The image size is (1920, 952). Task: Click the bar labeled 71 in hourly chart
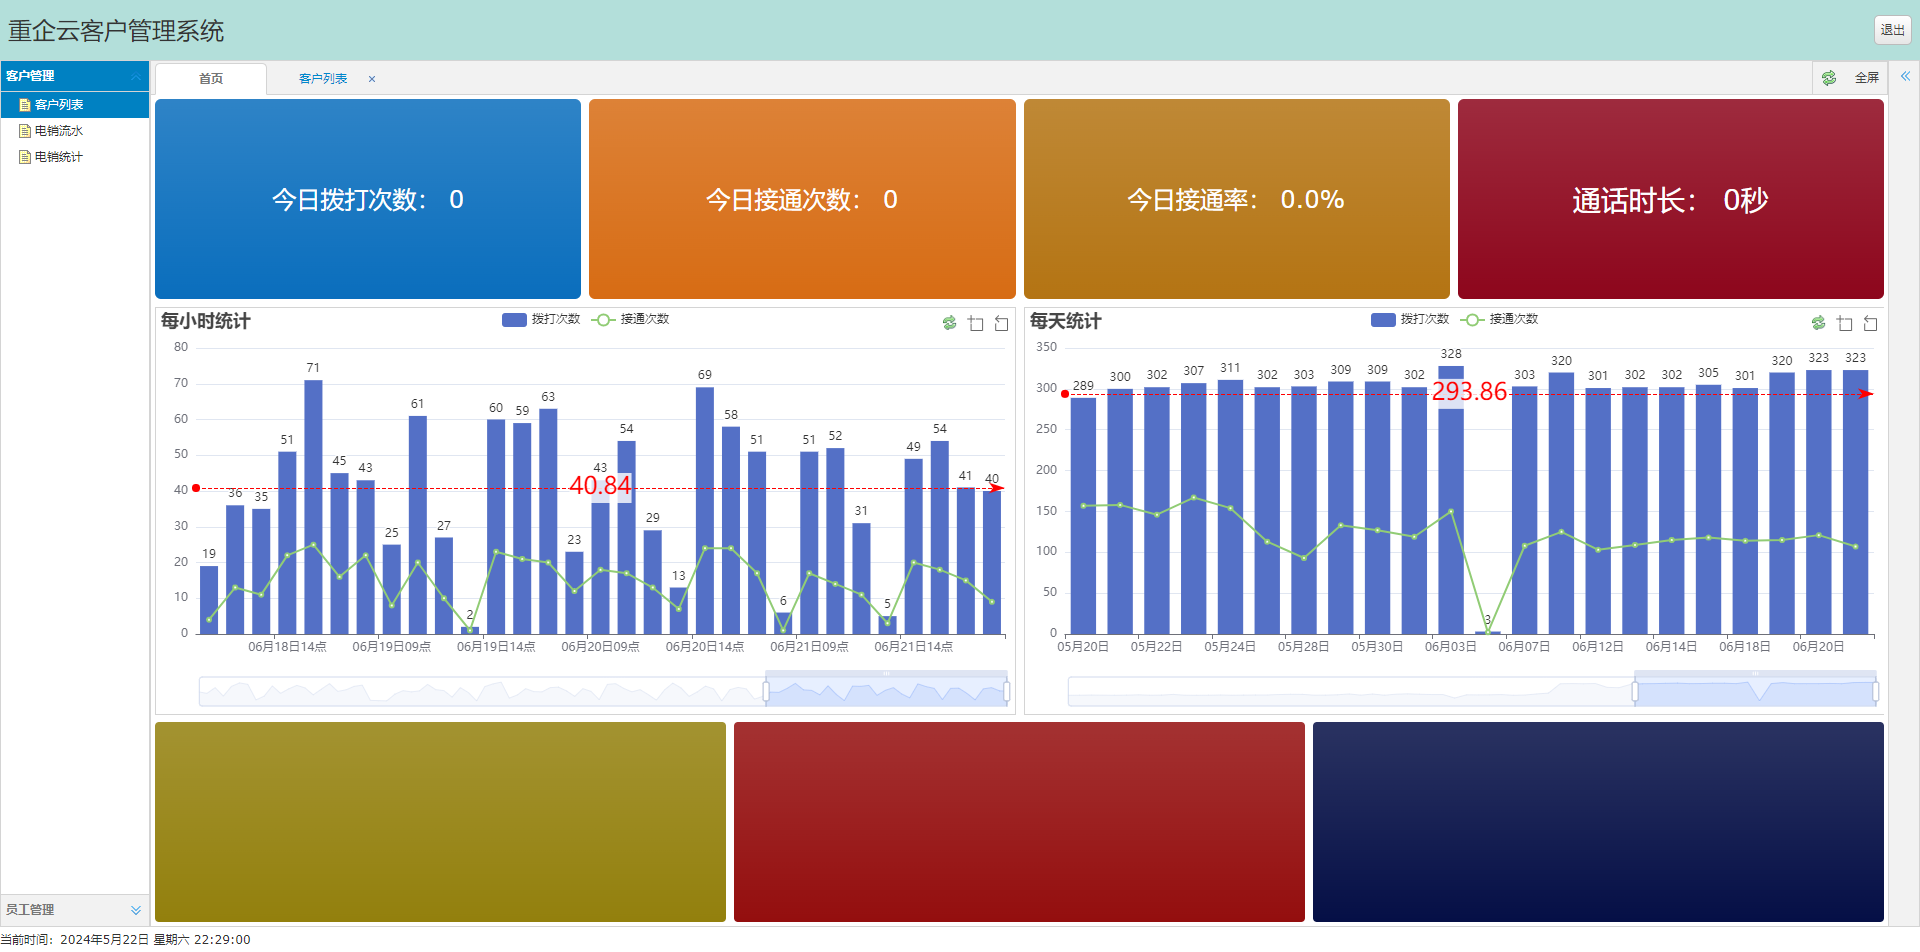(x=313, y=507)
